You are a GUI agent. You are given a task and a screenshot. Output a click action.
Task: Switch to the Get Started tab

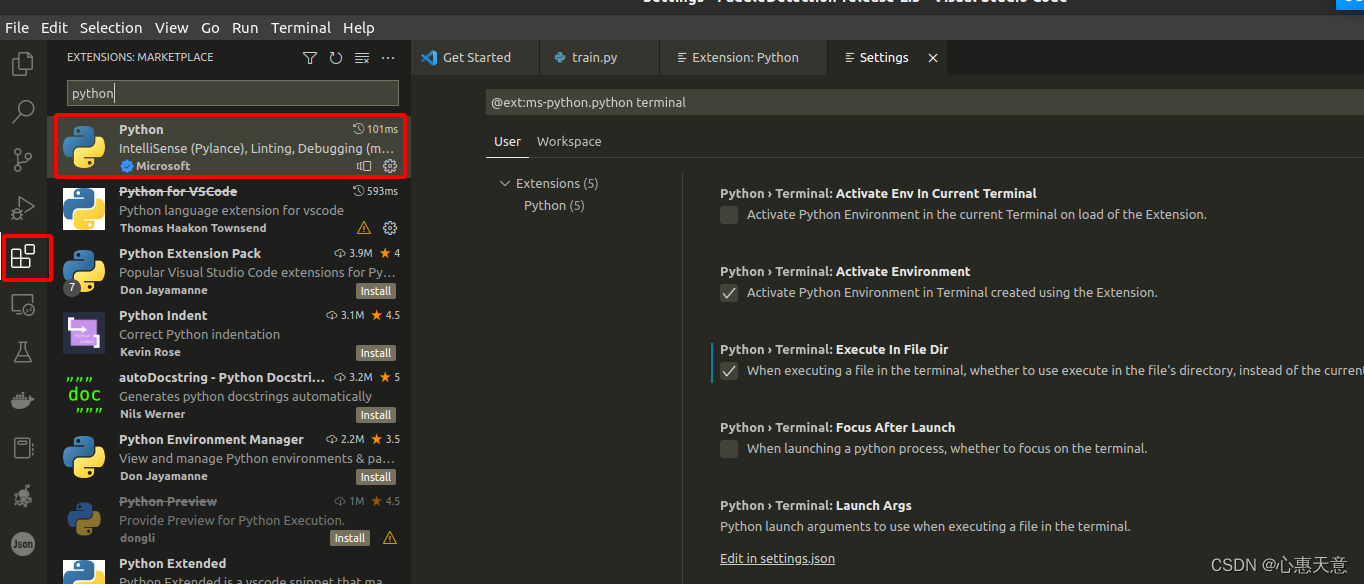coord(476,58)
